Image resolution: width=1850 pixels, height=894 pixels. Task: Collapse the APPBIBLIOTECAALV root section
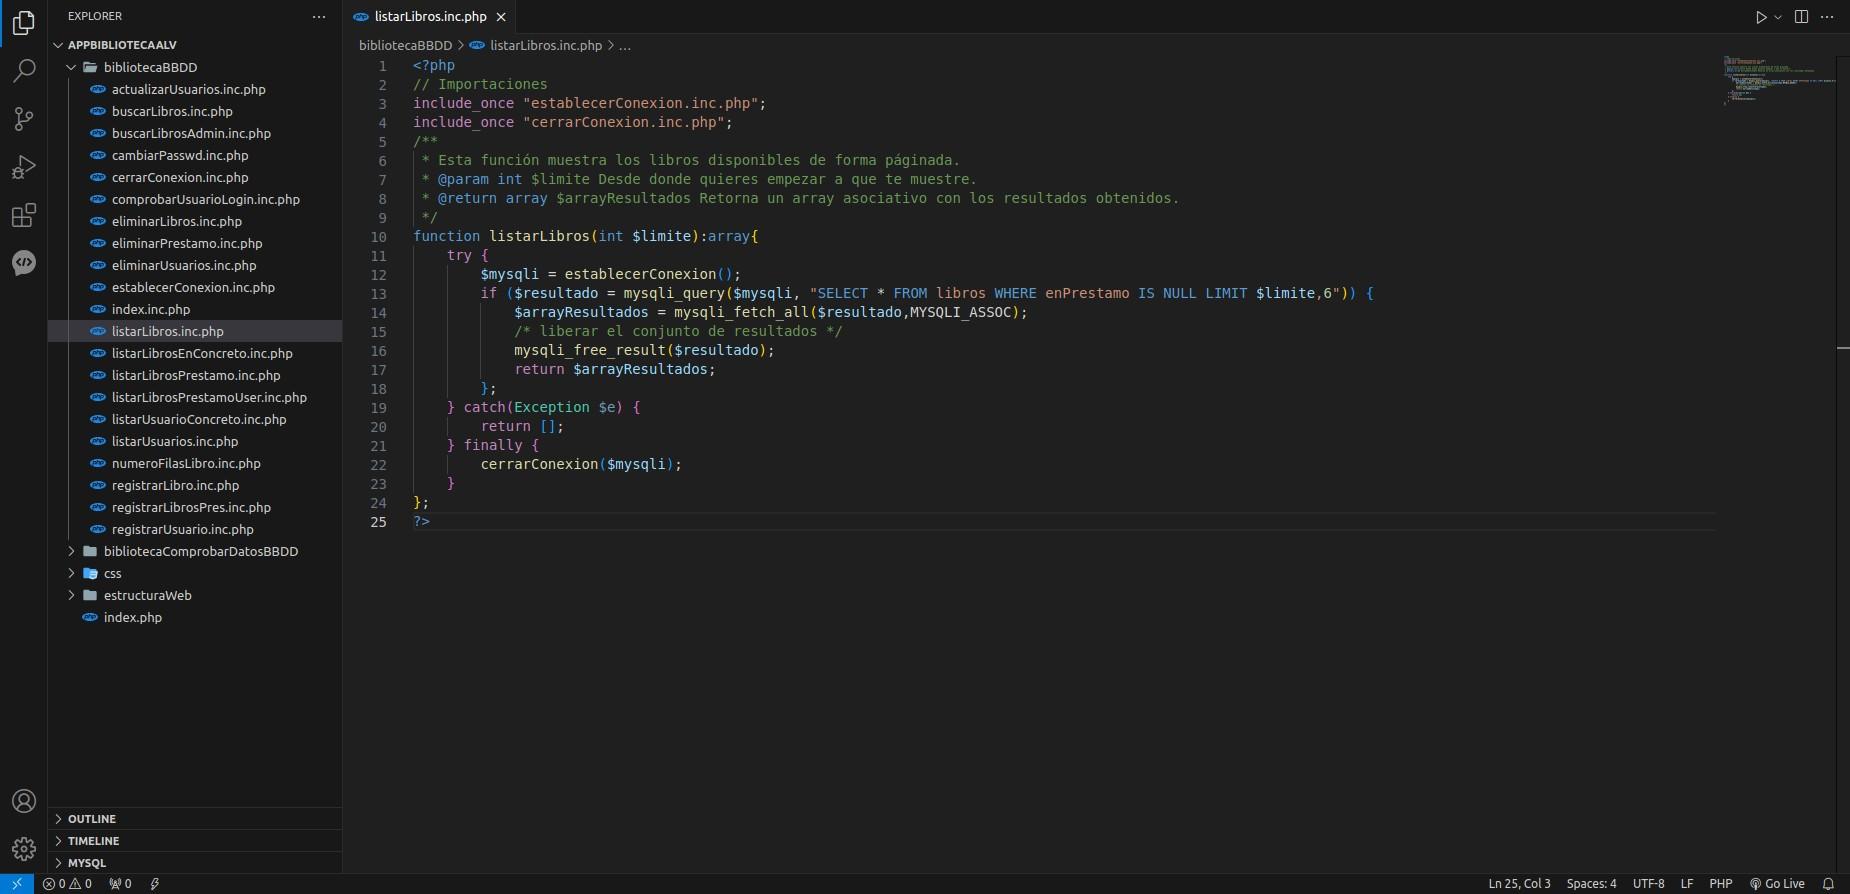click(x=195, y=45)
